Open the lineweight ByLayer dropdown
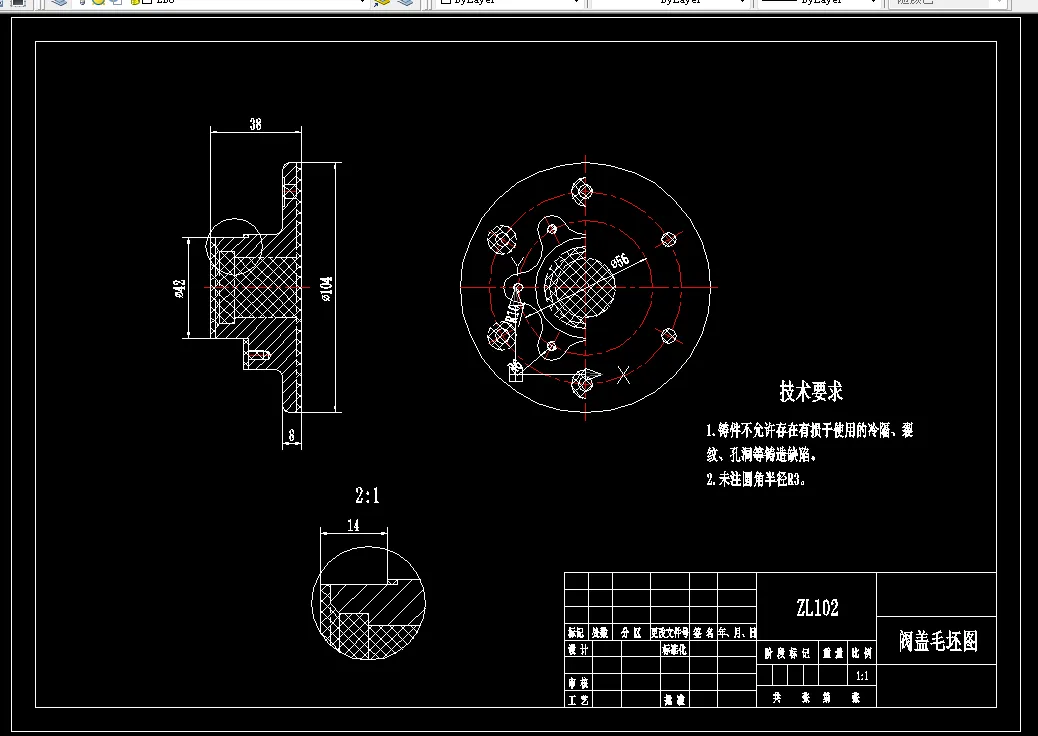Image resolution: width=1038 pixels, height=736 pixels. click(x=818, y=2)
